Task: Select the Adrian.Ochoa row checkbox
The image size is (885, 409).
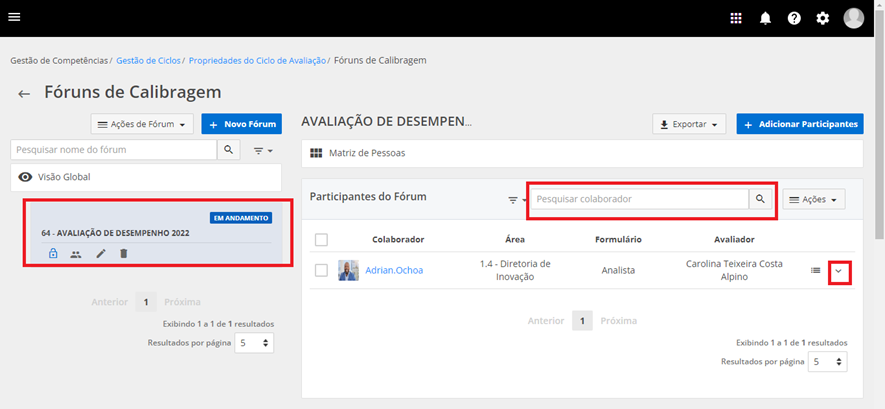Action: click(321, 270)
